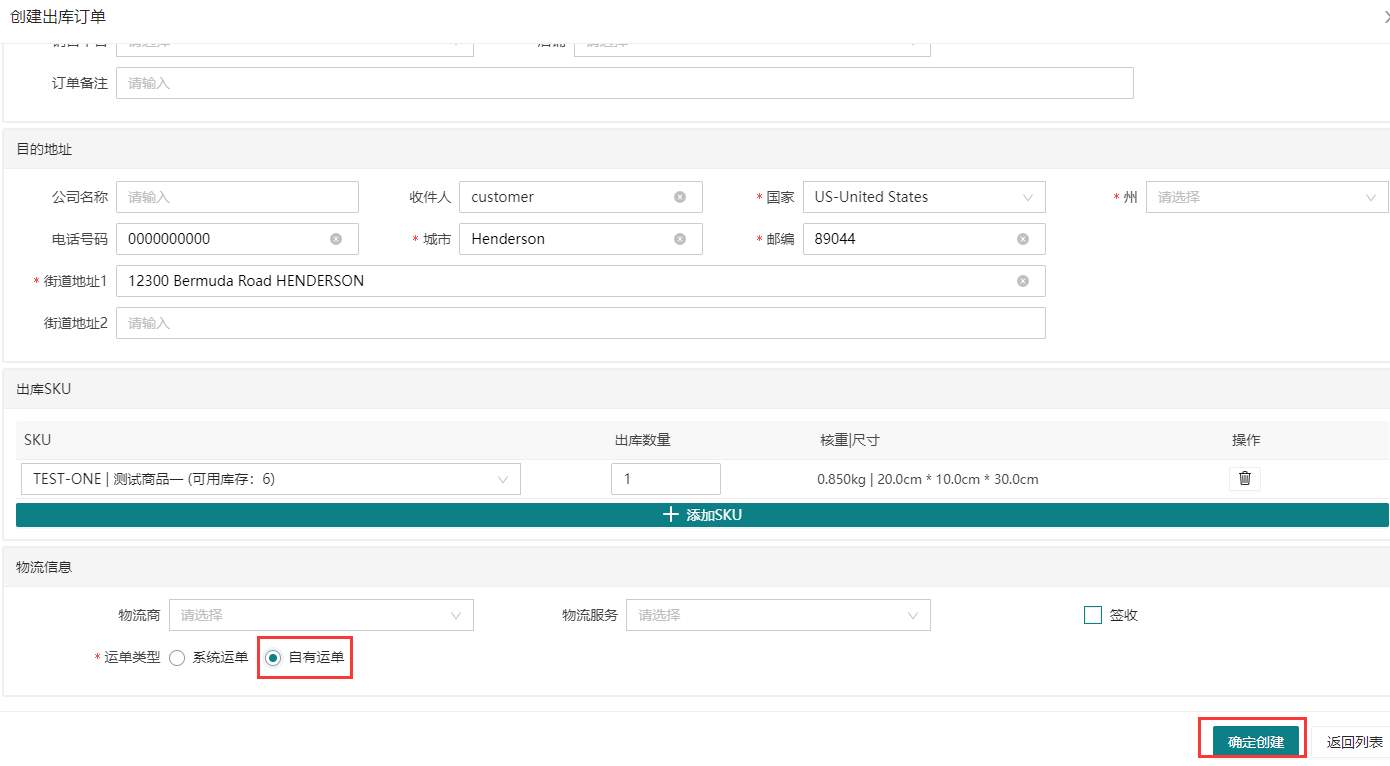
Task: Clear the phone number 0000000000 field
Action: pos(336,239)
